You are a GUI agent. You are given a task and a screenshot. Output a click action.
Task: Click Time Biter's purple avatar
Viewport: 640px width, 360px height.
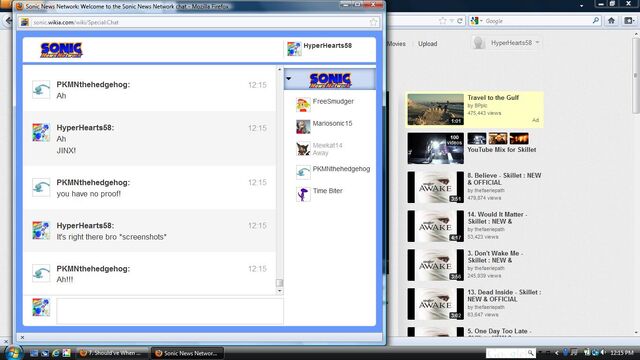[303, 194]
